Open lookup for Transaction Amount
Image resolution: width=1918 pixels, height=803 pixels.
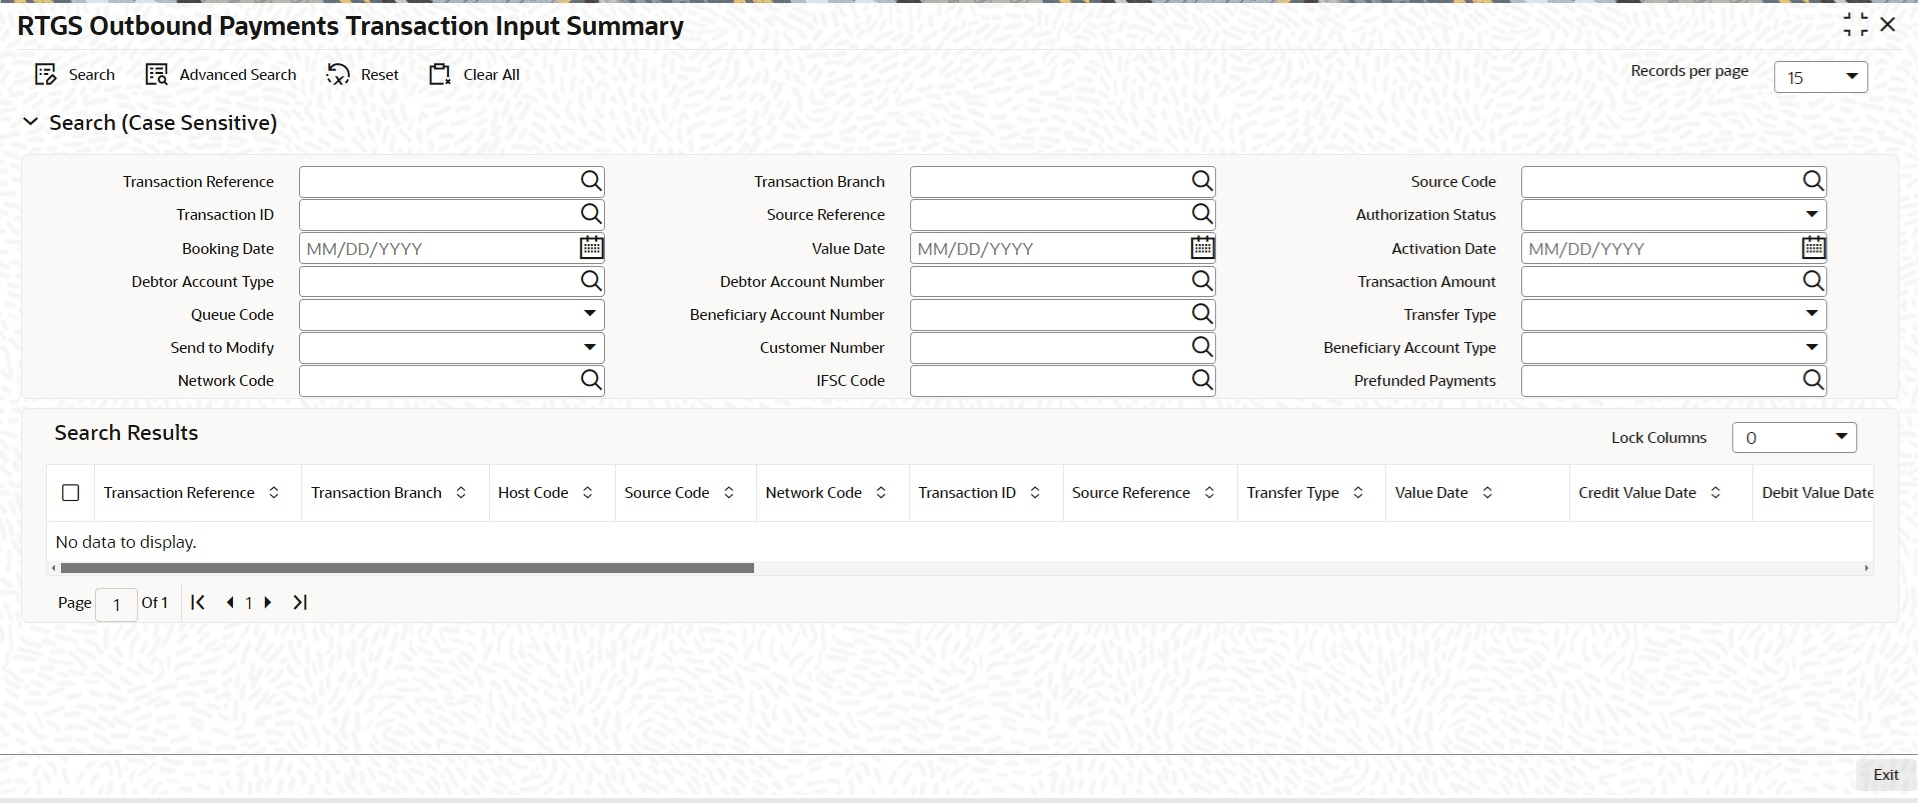pos(1813,281)
